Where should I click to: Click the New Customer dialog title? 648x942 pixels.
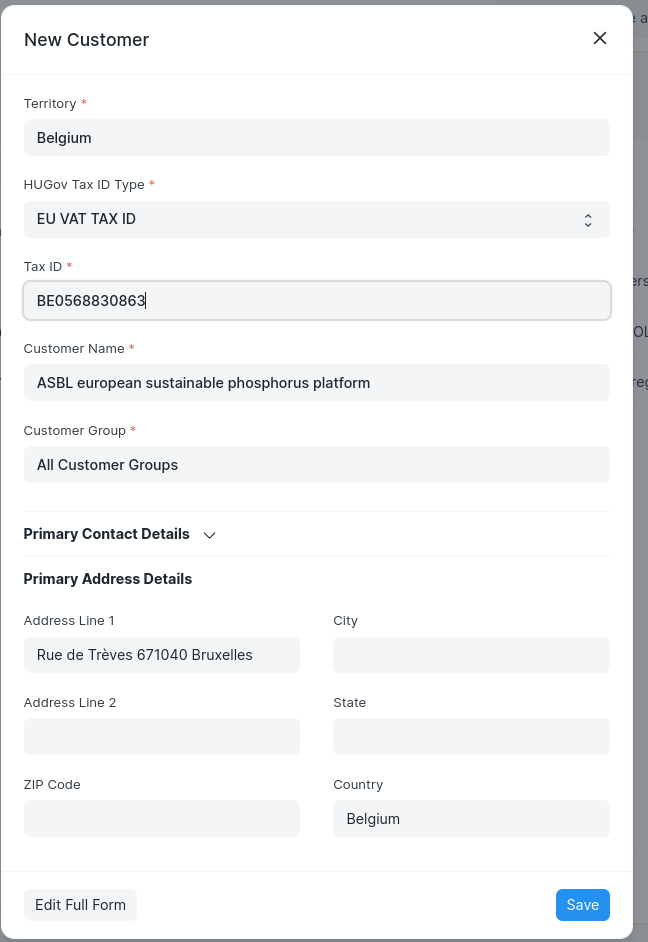pos(86,40)
